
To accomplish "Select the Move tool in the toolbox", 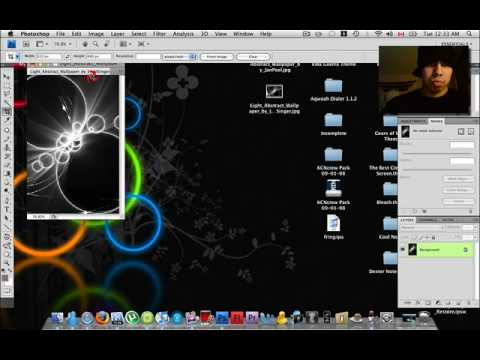I will [7, 77].
